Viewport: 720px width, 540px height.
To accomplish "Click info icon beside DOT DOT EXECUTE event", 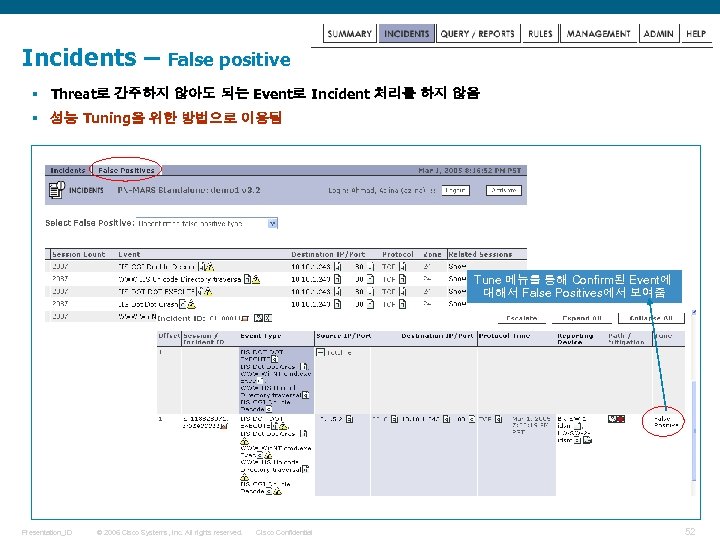I will tap(200, 291).
